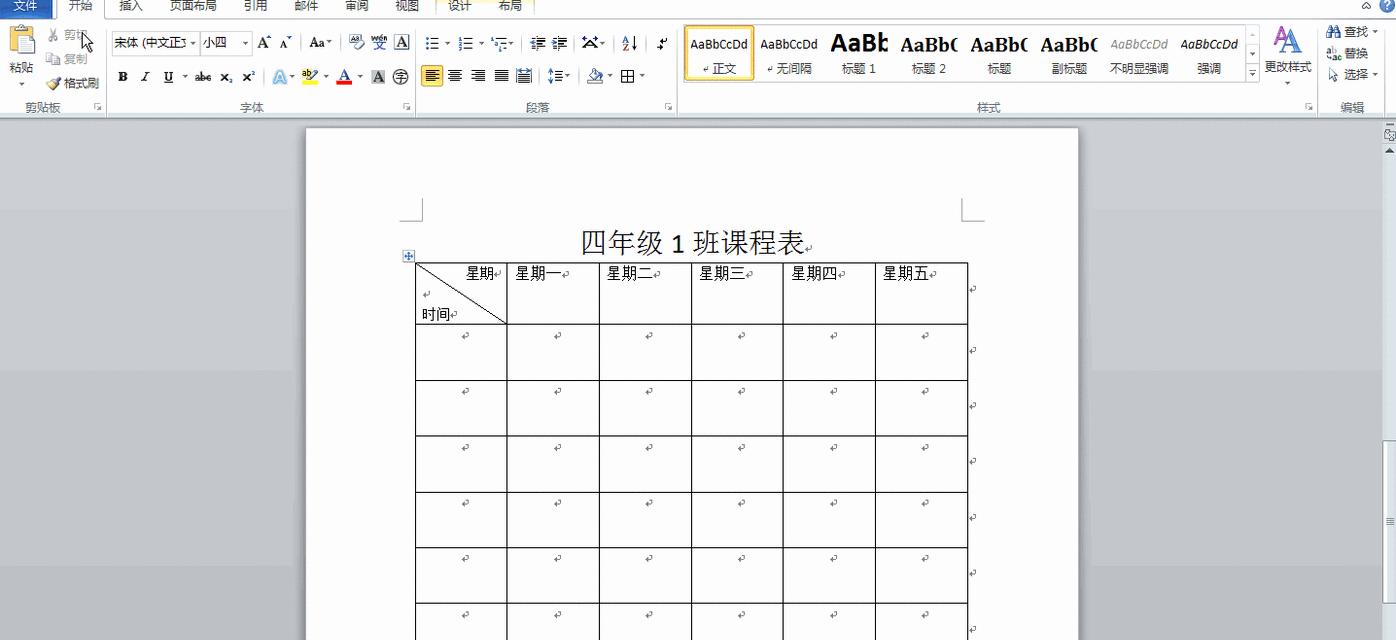This screenshot has height=640, width=1396.
Task: Open the 段落 paragraph dialog launcher
Action: (668, 106)
